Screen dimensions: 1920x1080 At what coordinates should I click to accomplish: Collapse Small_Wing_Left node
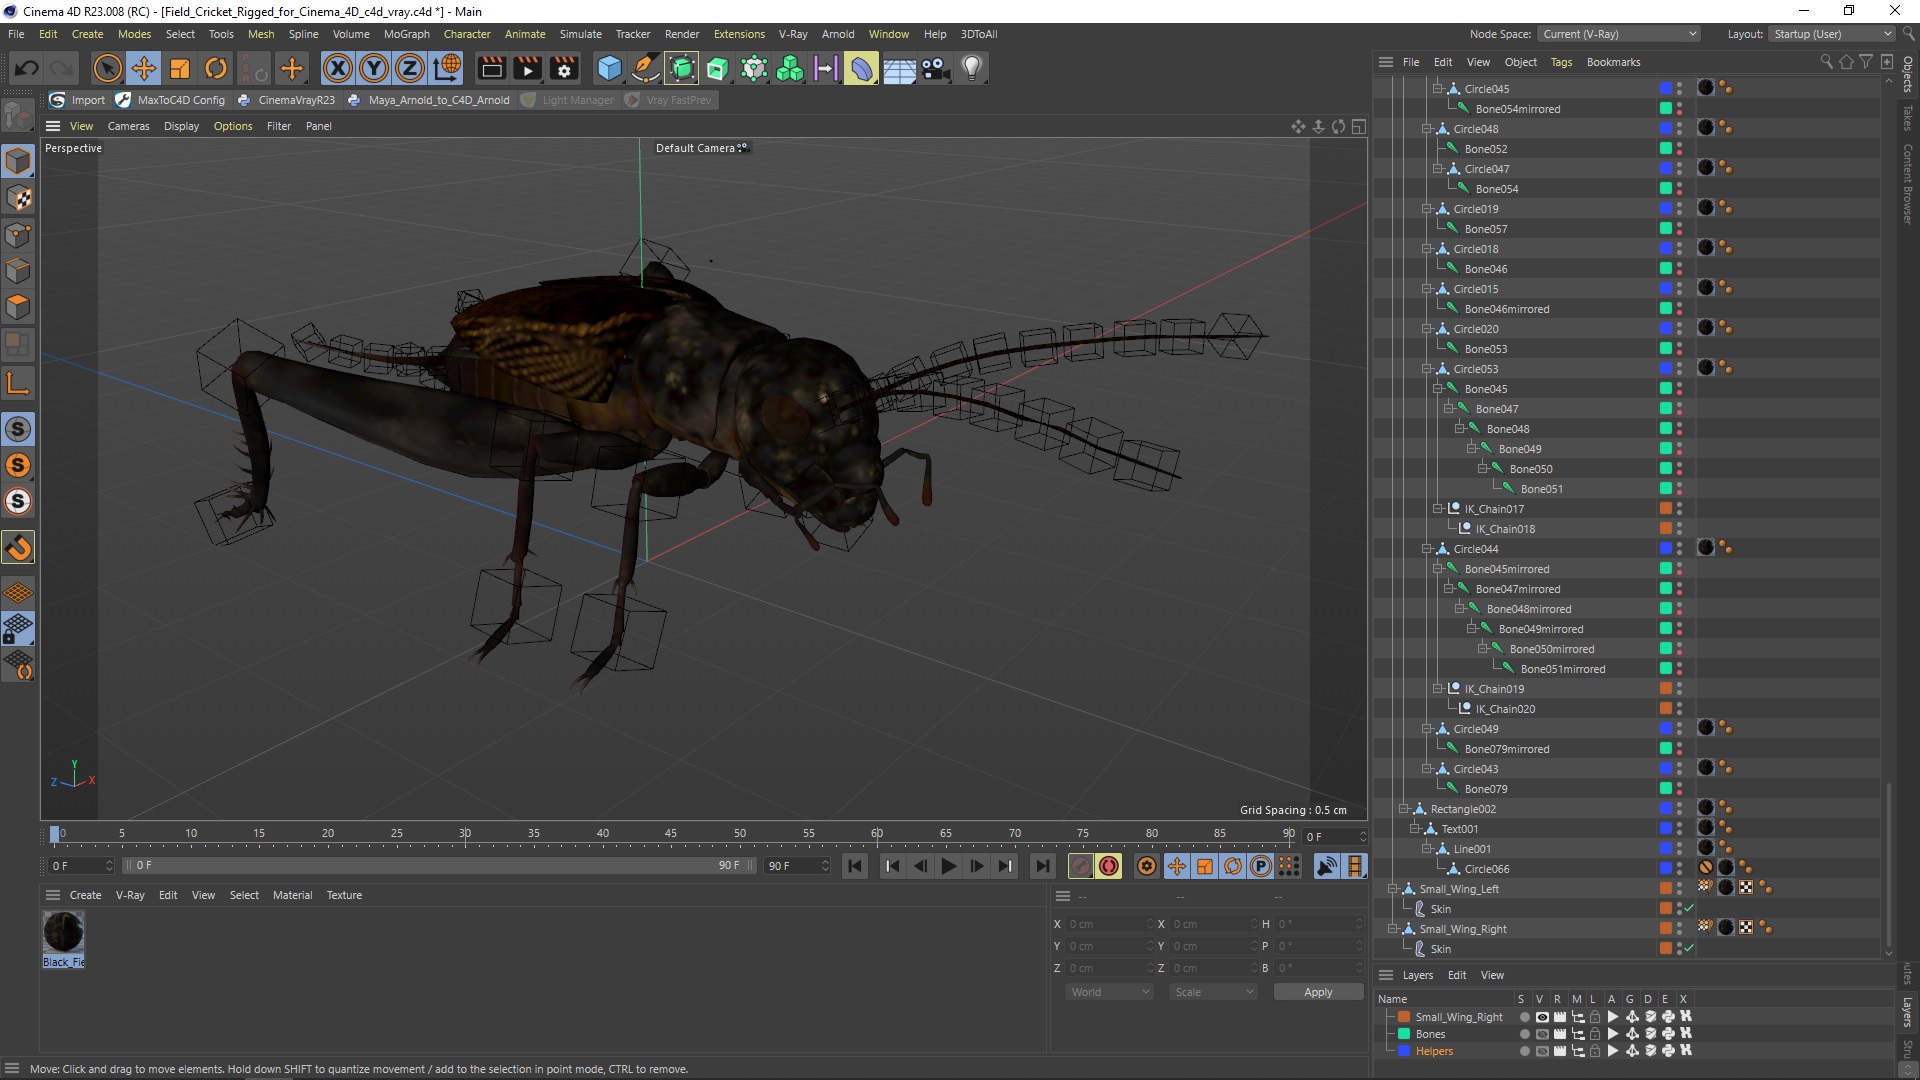(x=1393, y=889)
